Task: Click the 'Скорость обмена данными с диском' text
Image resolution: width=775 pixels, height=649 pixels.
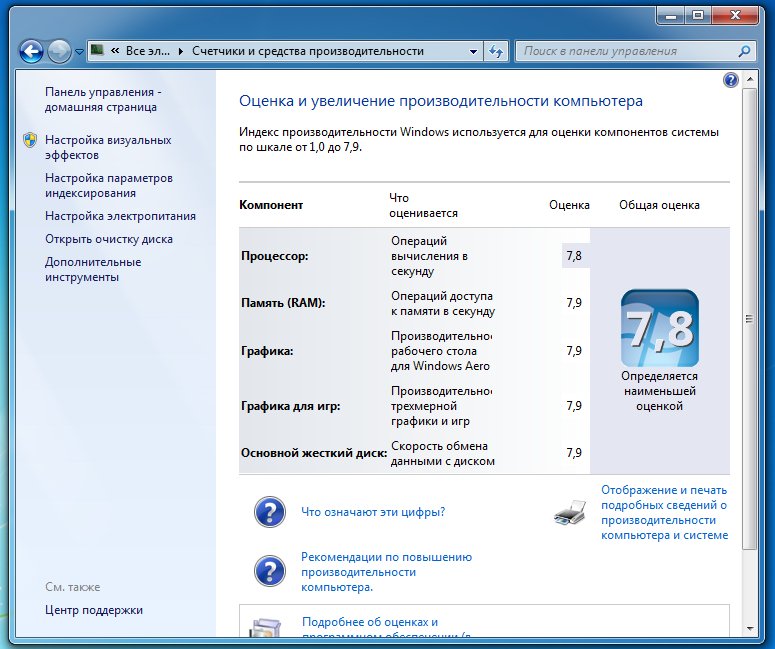Action: click(442, 453)
